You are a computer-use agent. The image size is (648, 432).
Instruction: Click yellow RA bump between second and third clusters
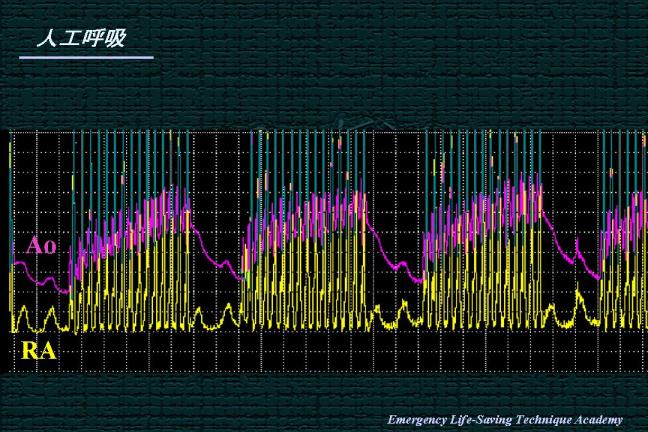click(x=403, y=312)
